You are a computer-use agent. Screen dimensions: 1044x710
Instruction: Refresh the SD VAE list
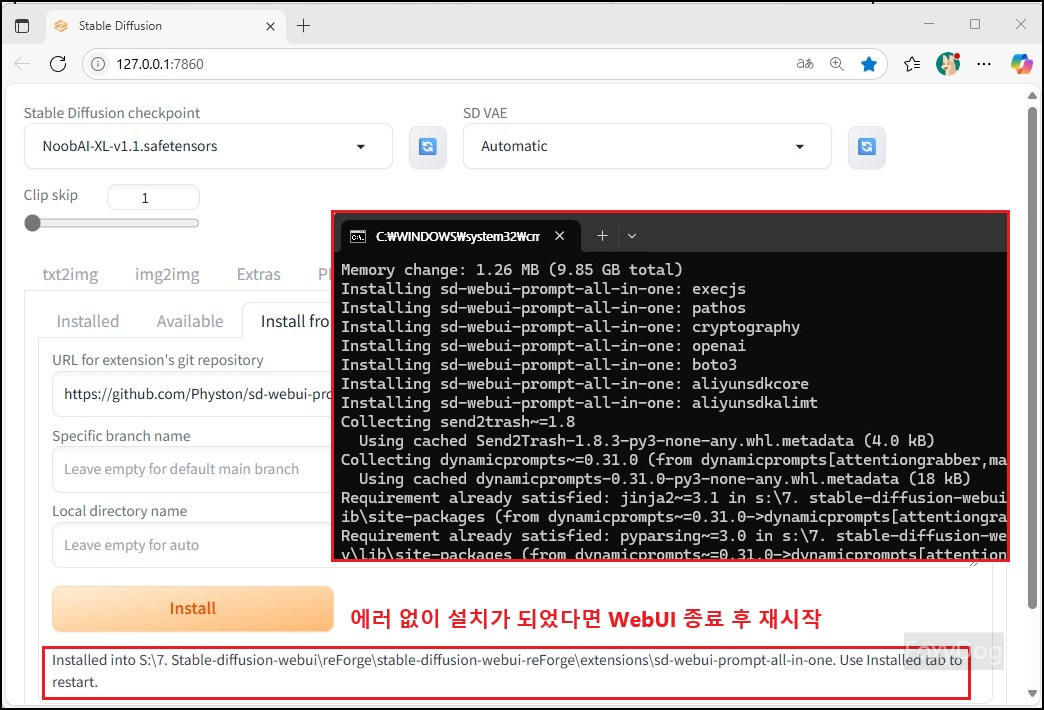[x=867, y=147]
